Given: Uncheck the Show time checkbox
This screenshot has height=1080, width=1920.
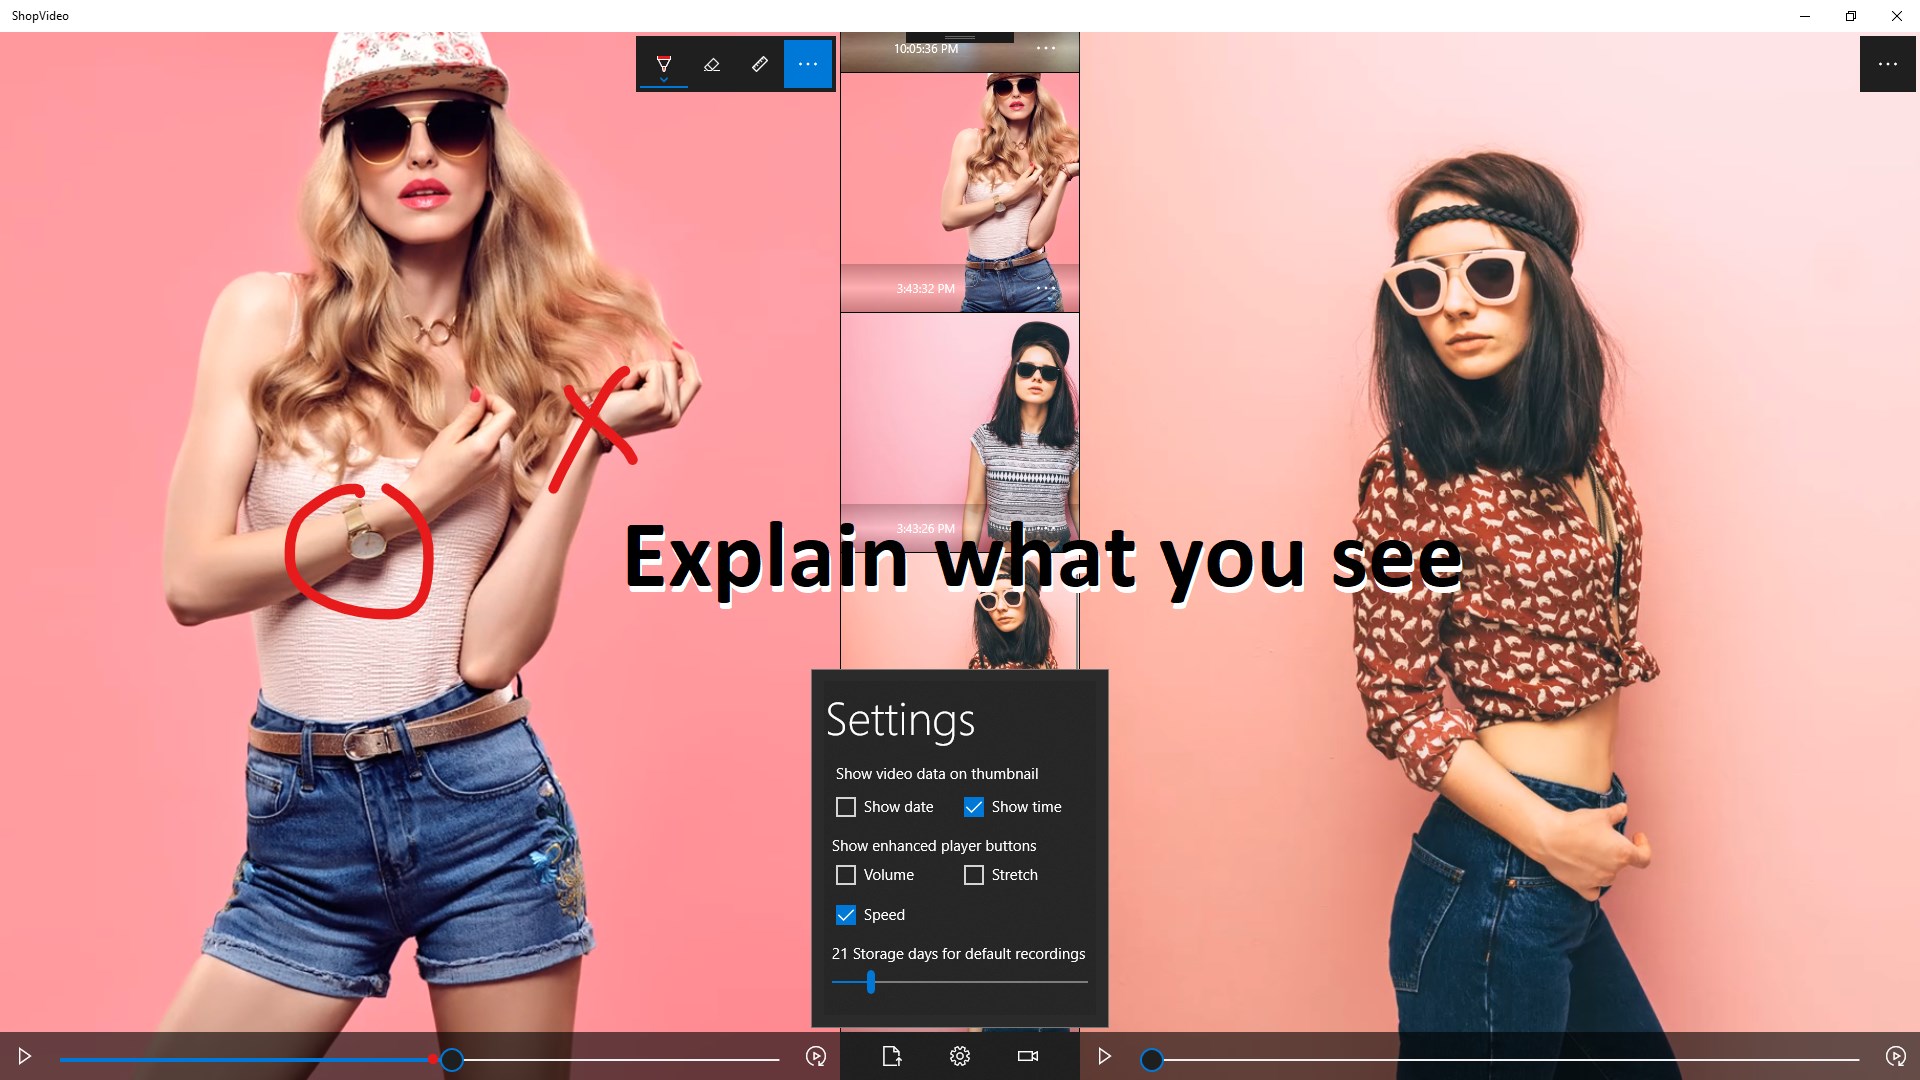Looking at the screenshot, I should coord(974,807).
